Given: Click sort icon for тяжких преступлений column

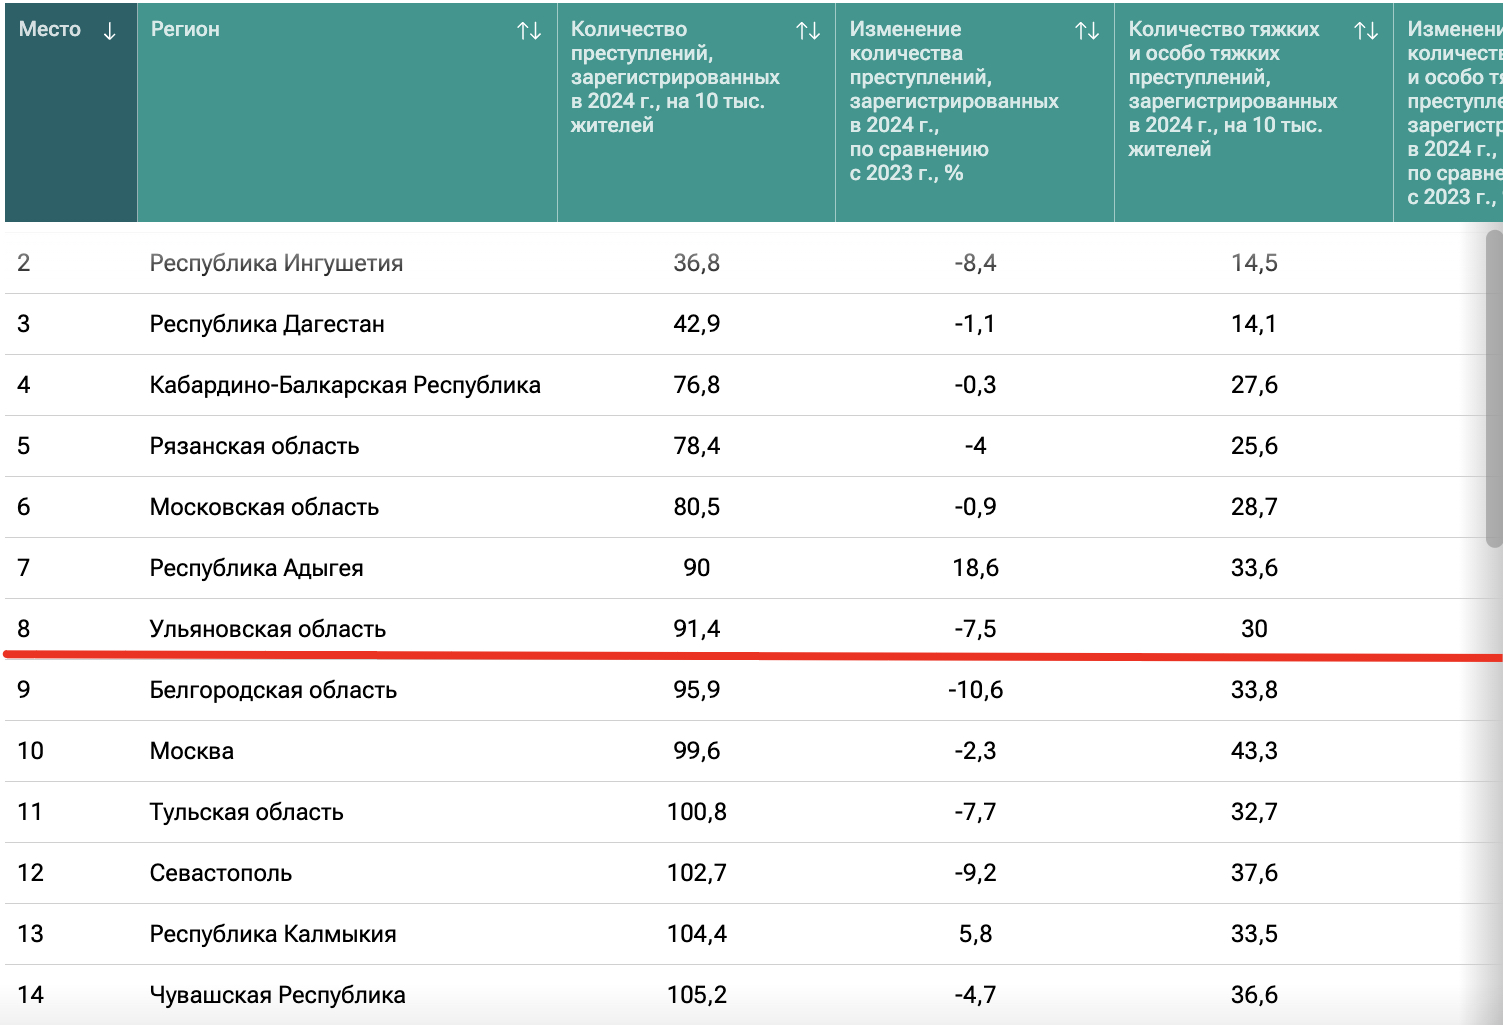Looking at the screenshot, I should pyautogui.click(x=1366, y=31).
